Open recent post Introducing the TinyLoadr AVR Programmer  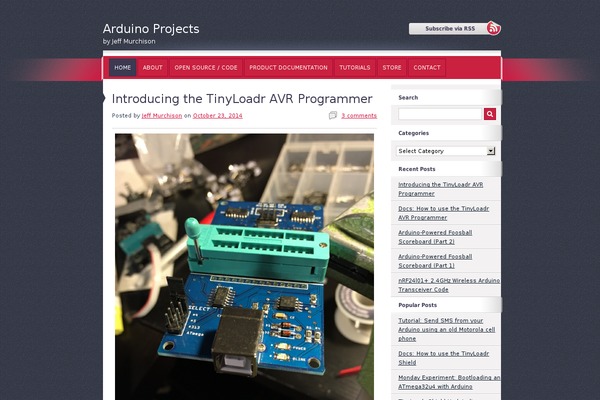(440, 189)
